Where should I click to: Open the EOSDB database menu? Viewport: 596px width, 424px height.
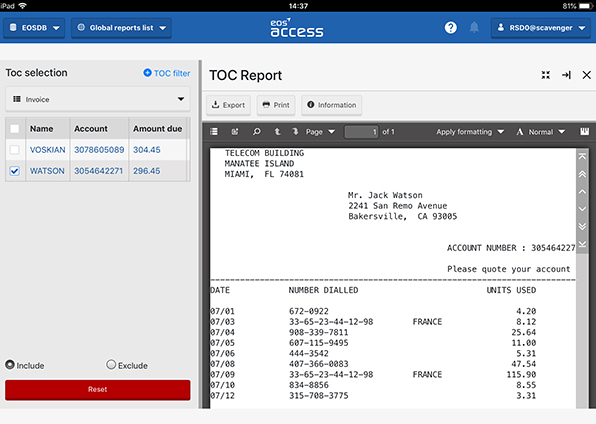tap(34, 28)
